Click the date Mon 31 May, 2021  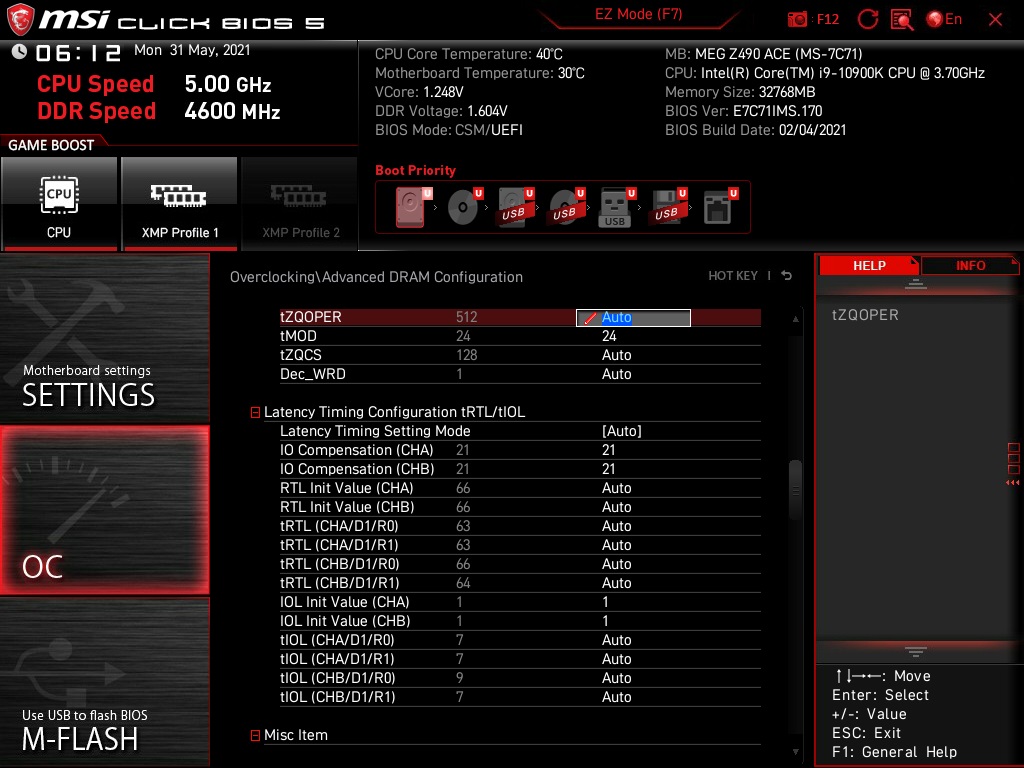click(x=192, y=50)
